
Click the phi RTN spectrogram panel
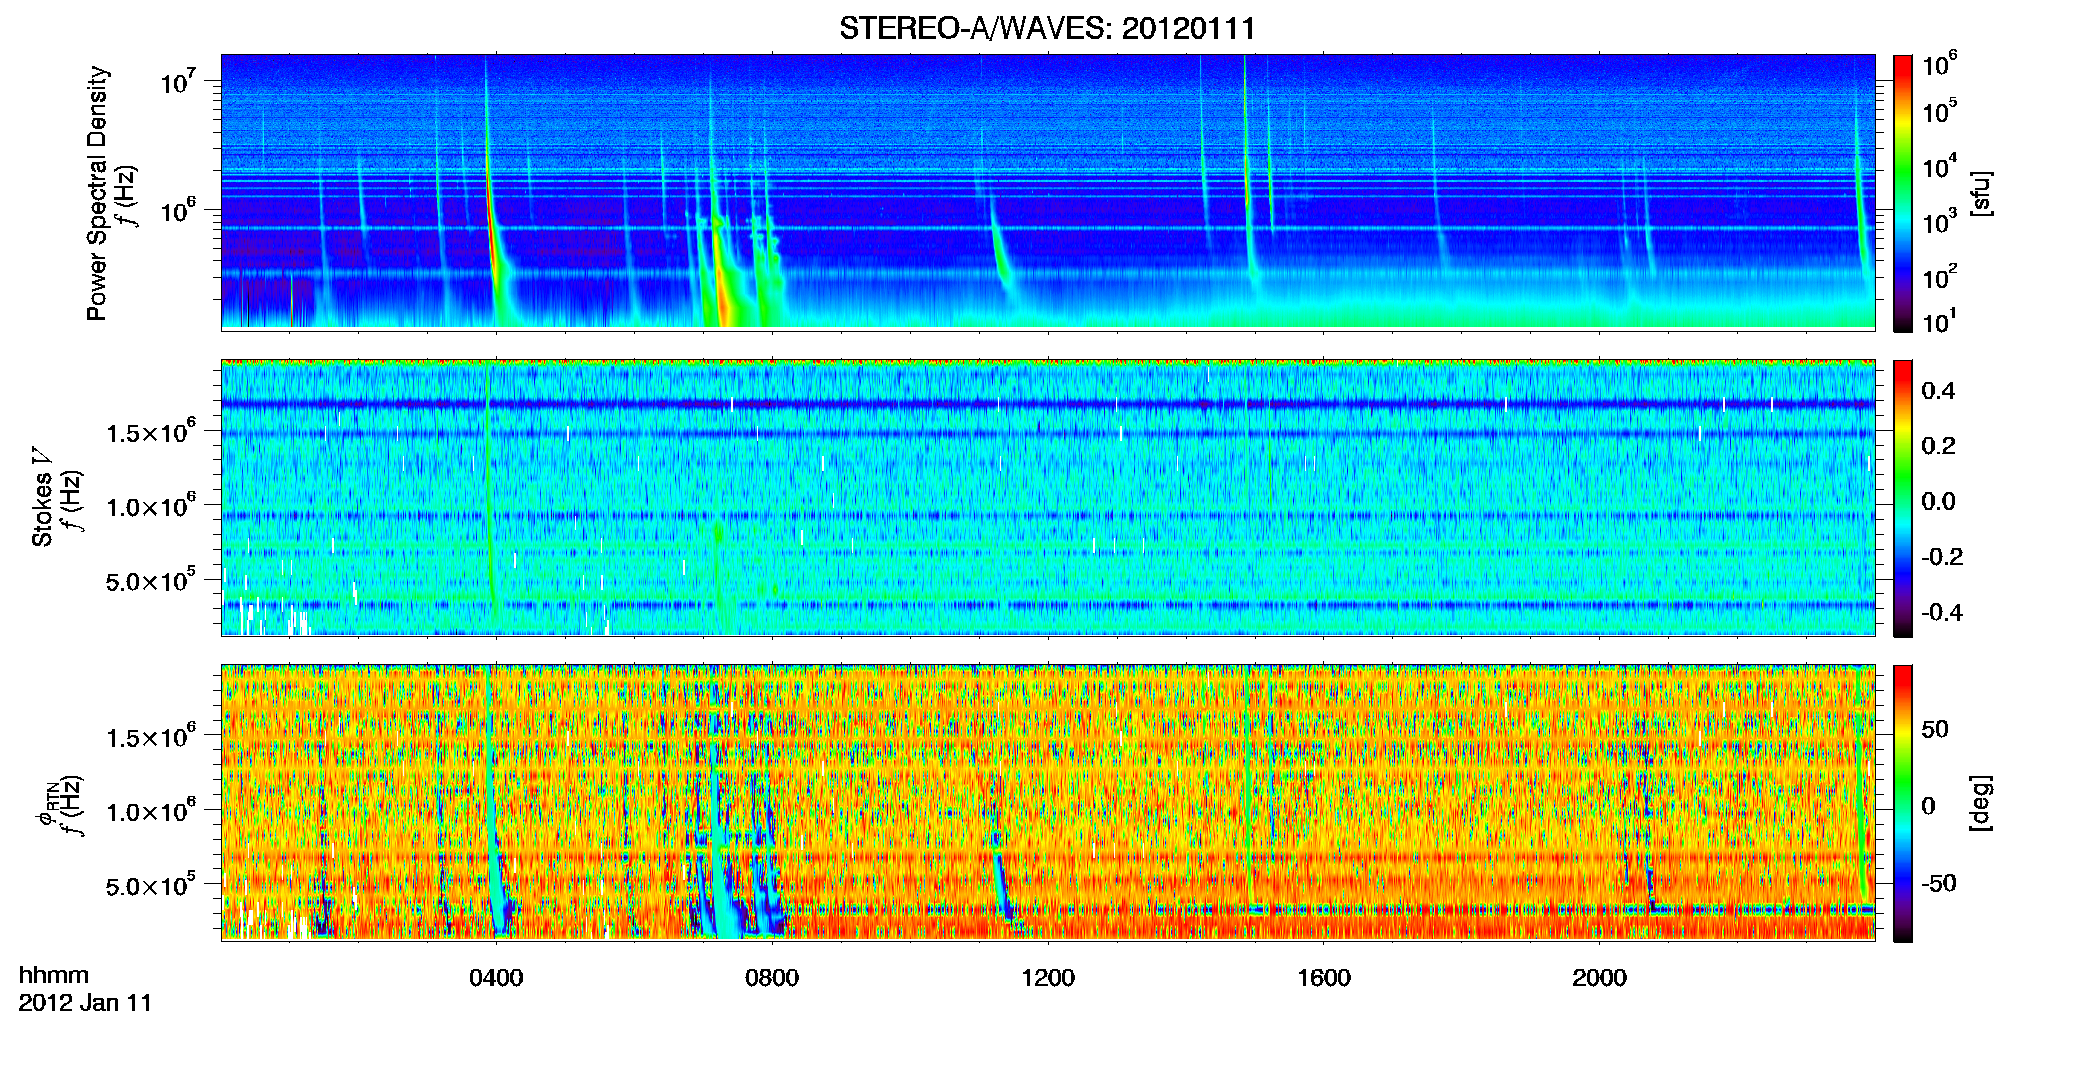click(x=1048, y=803)
